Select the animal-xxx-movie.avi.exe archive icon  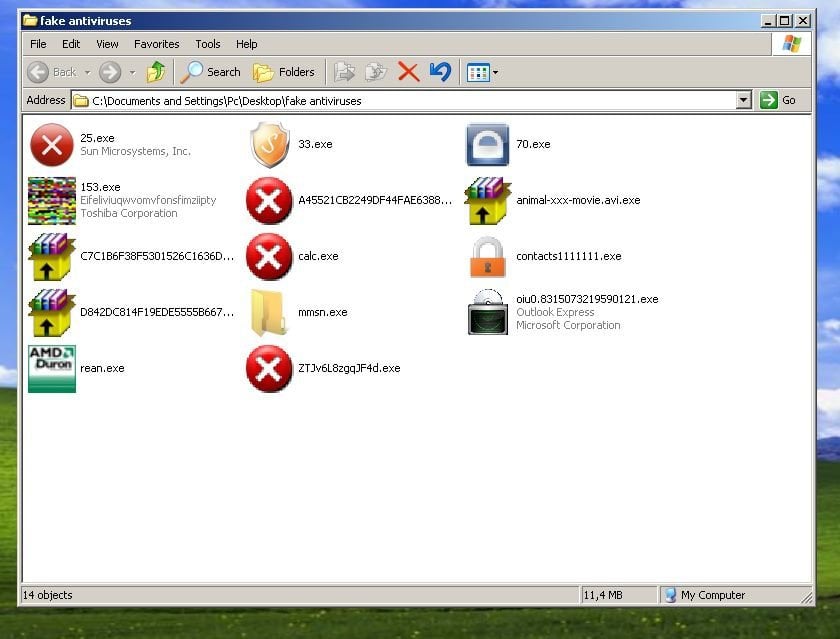pyautogui.click(x=487, y=201)
